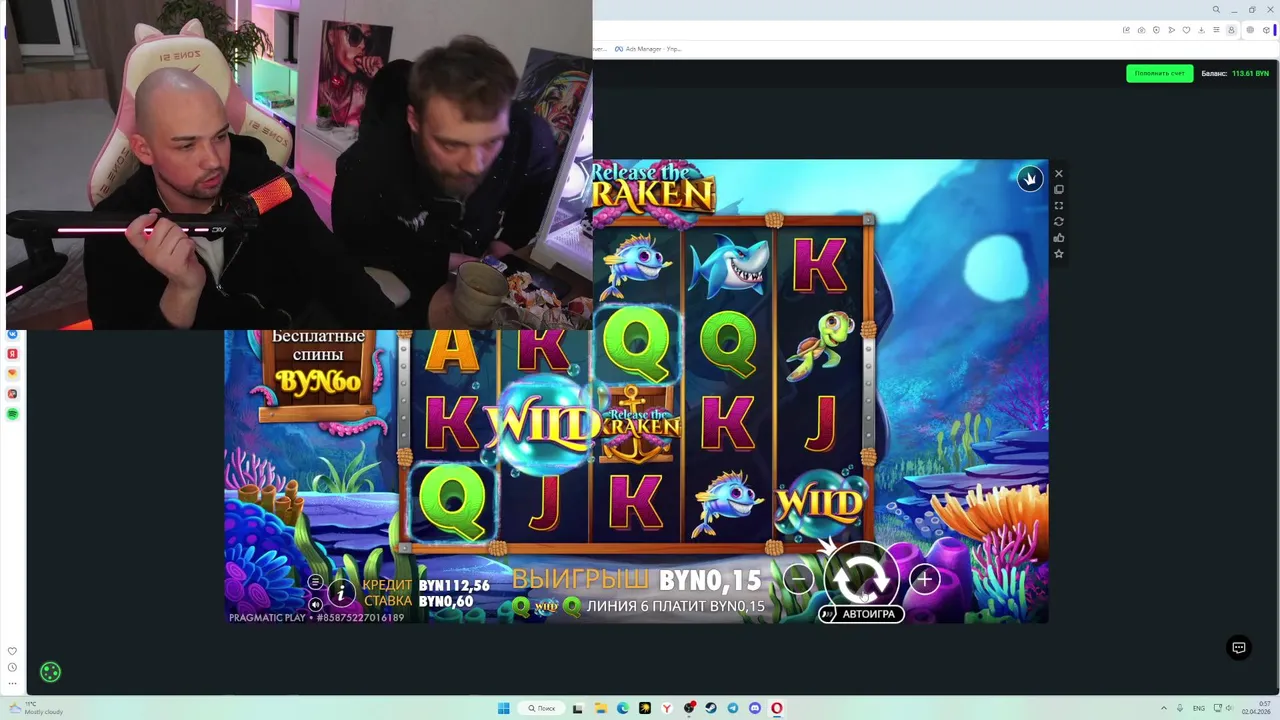Decrease the bet with the minus button
The height and width of the screenshot is (720, 1280).
(x=798, y=578)
